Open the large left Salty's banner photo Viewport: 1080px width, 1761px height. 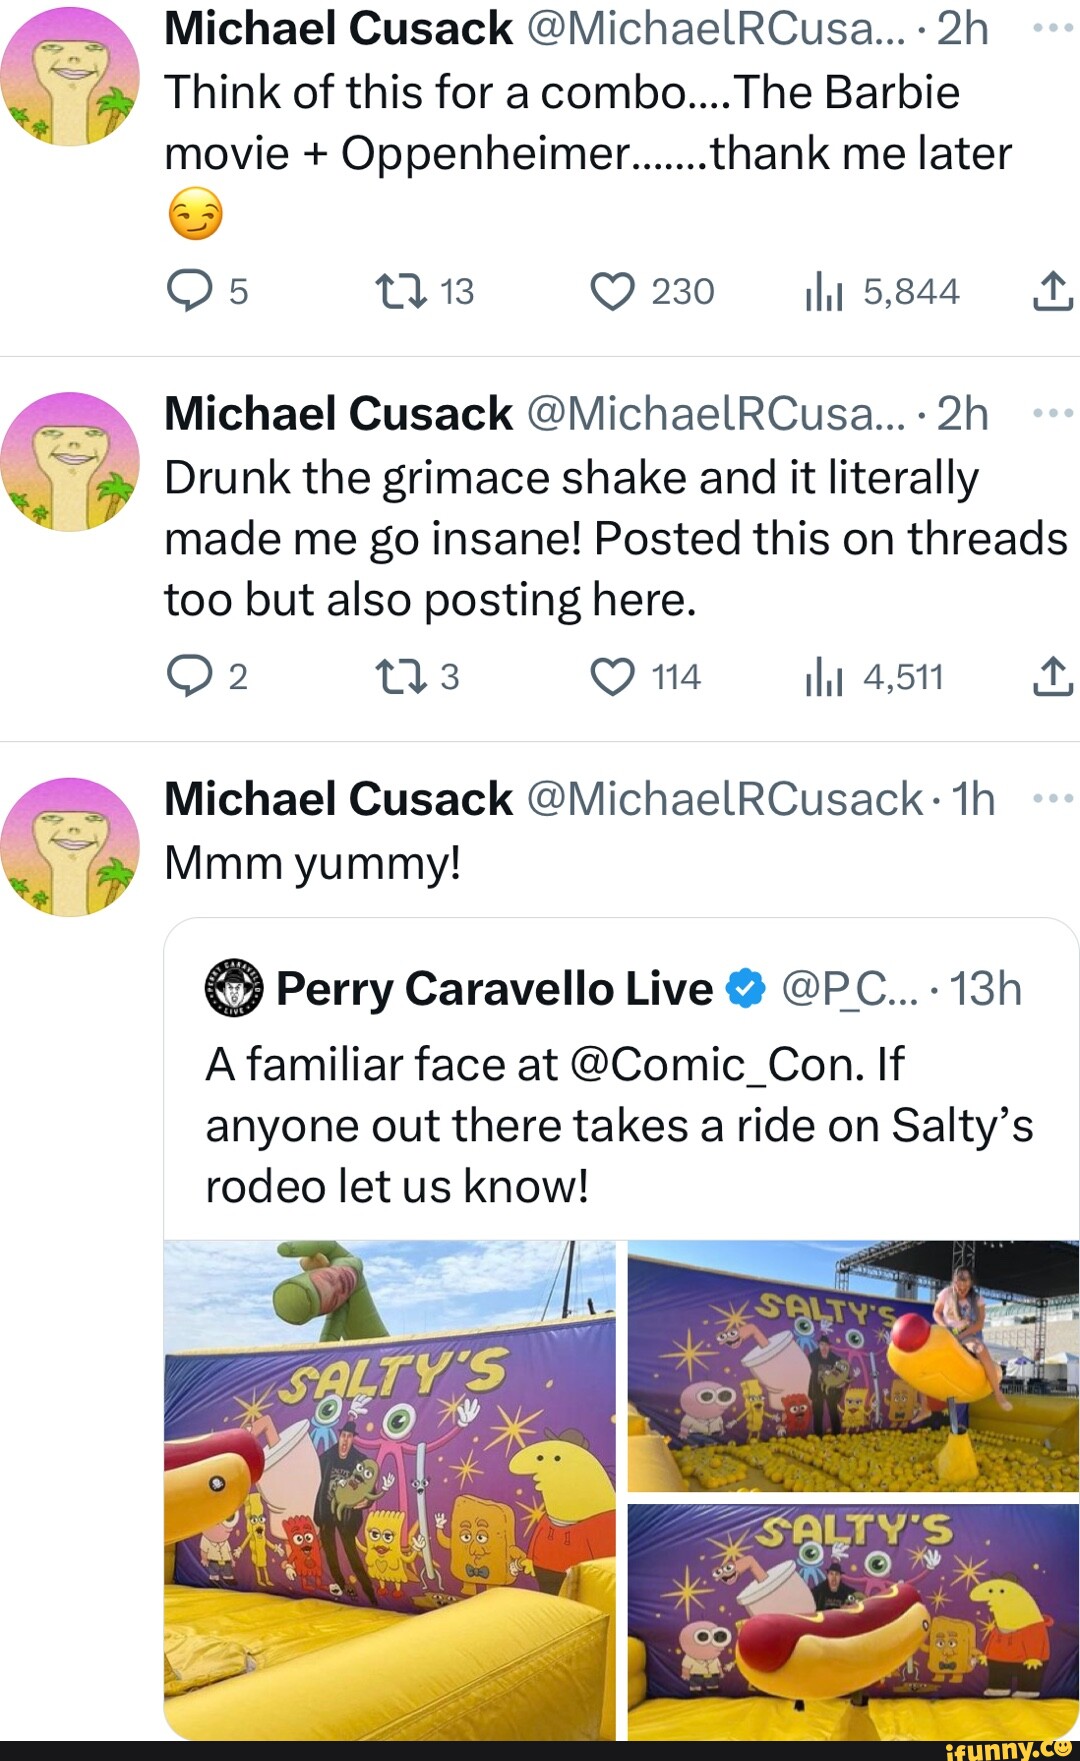click(390, 1490)
